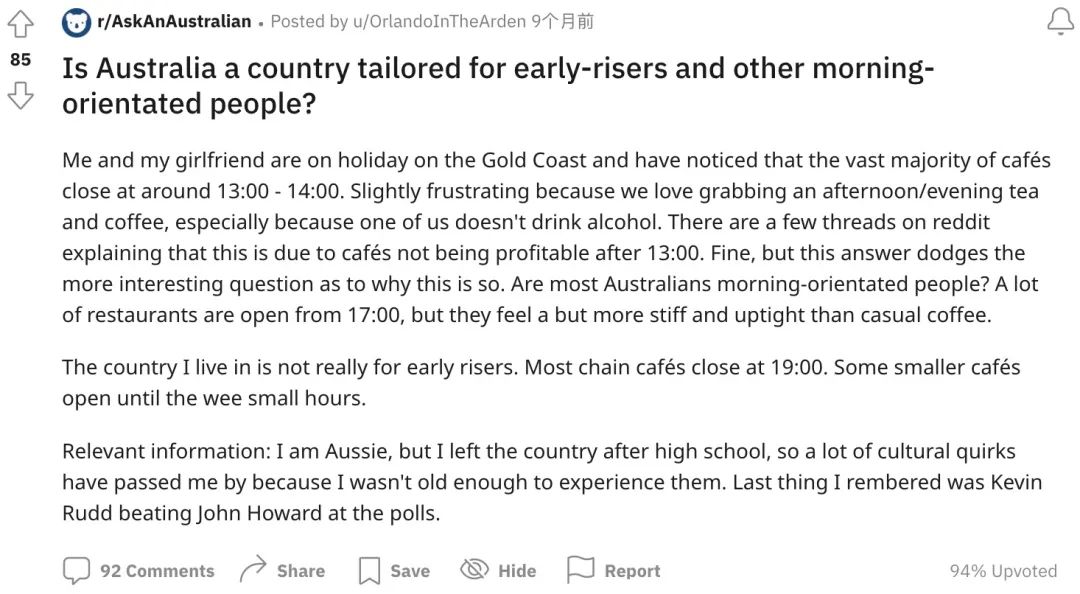This screenshot has width=1080, height=594.
Task: Downvote the post with the down arrow
Action: [x=20, y=95]
